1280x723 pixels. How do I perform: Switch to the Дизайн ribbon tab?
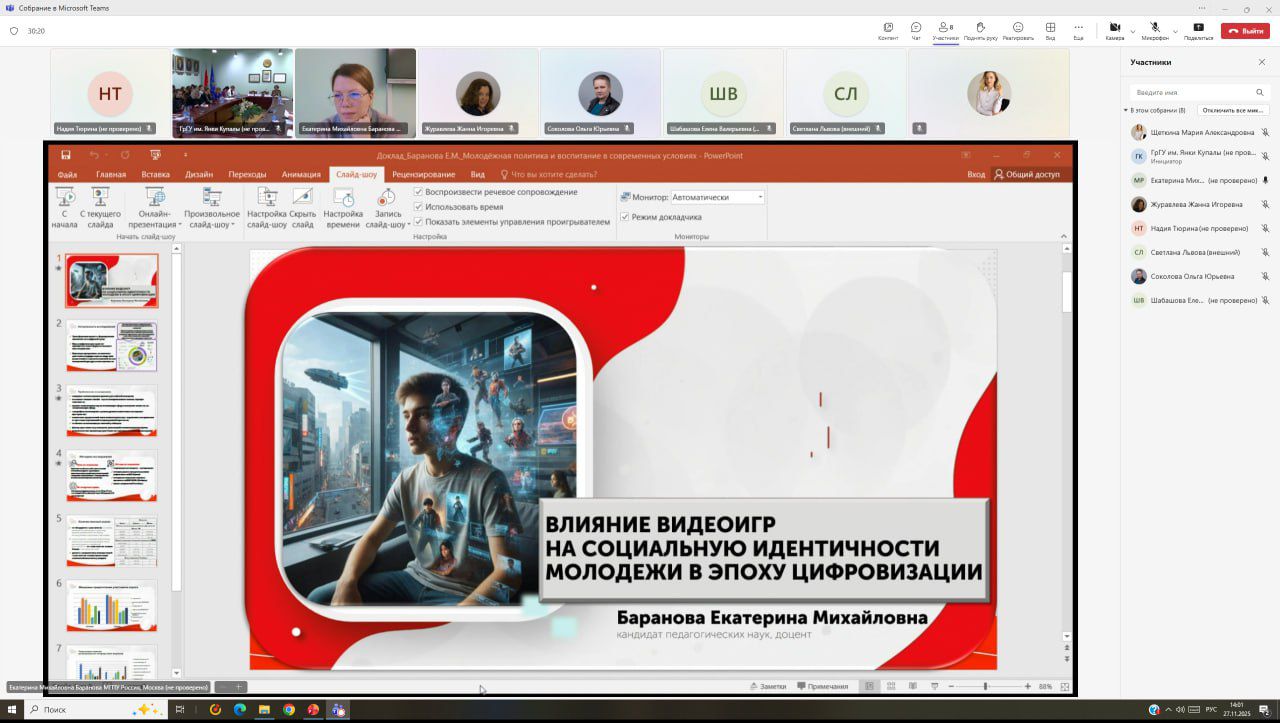pyautogui.click(x=199, y=174)
